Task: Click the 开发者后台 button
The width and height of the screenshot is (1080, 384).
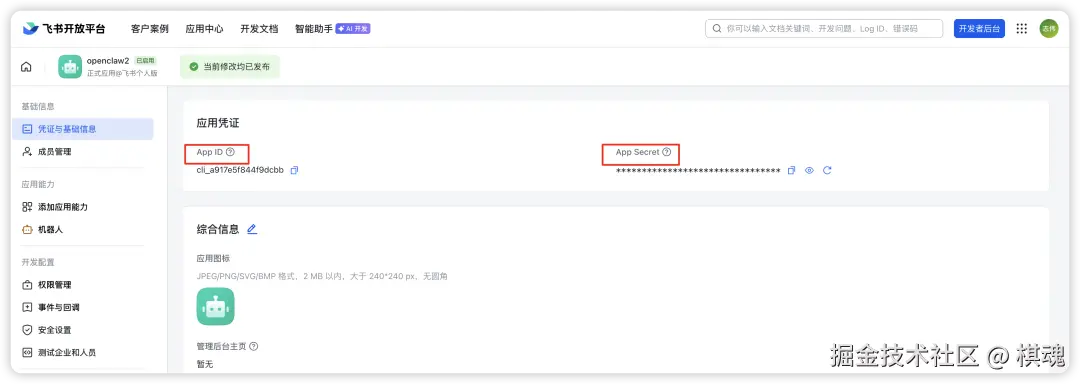Action: pos(979,29)
